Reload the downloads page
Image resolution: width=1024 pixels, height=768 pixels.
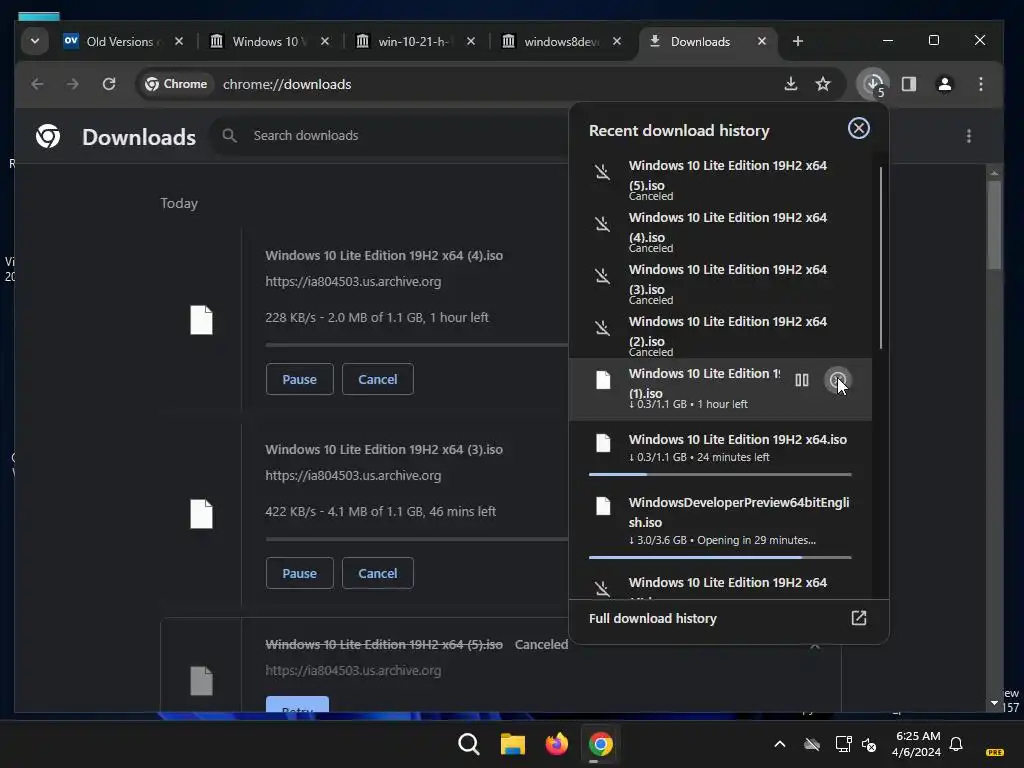pyautogui.click(x=109, y=84)
